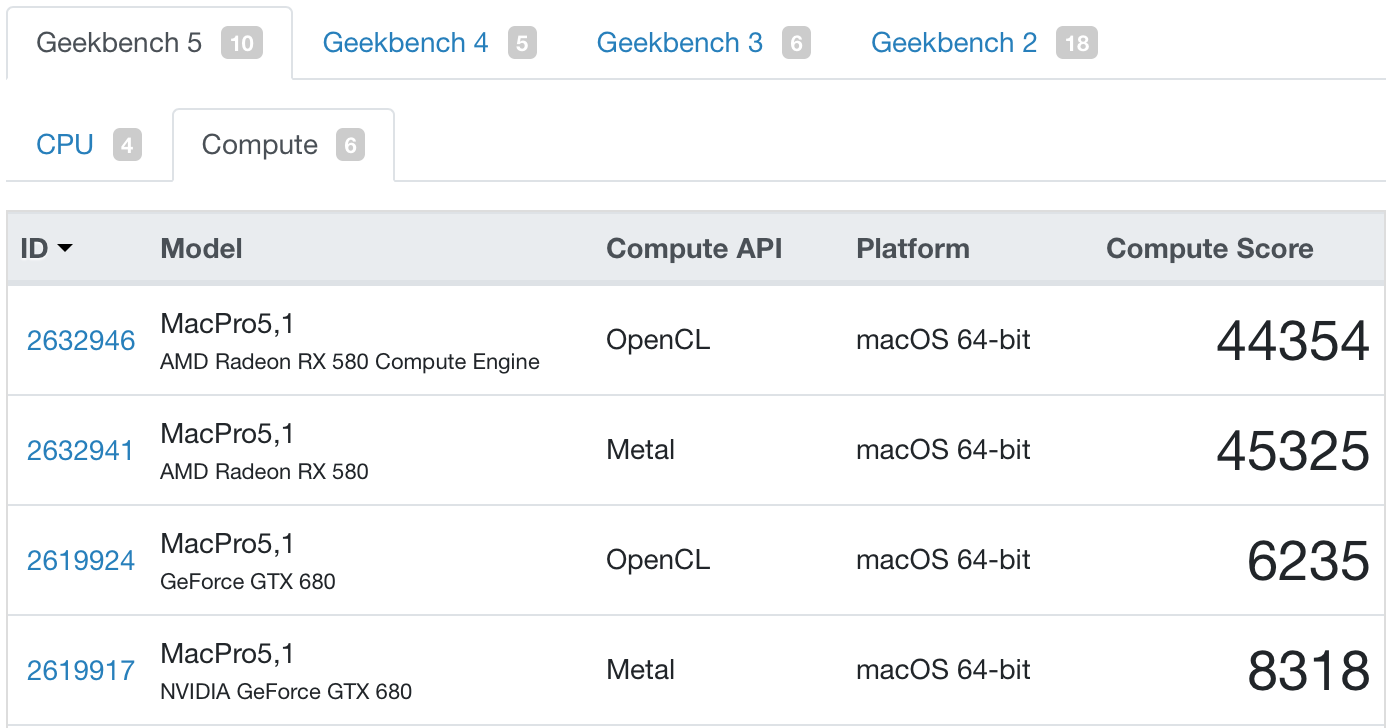Select the Compute results tab
The height and width of the screenshot is (728, 1386).
283,145
